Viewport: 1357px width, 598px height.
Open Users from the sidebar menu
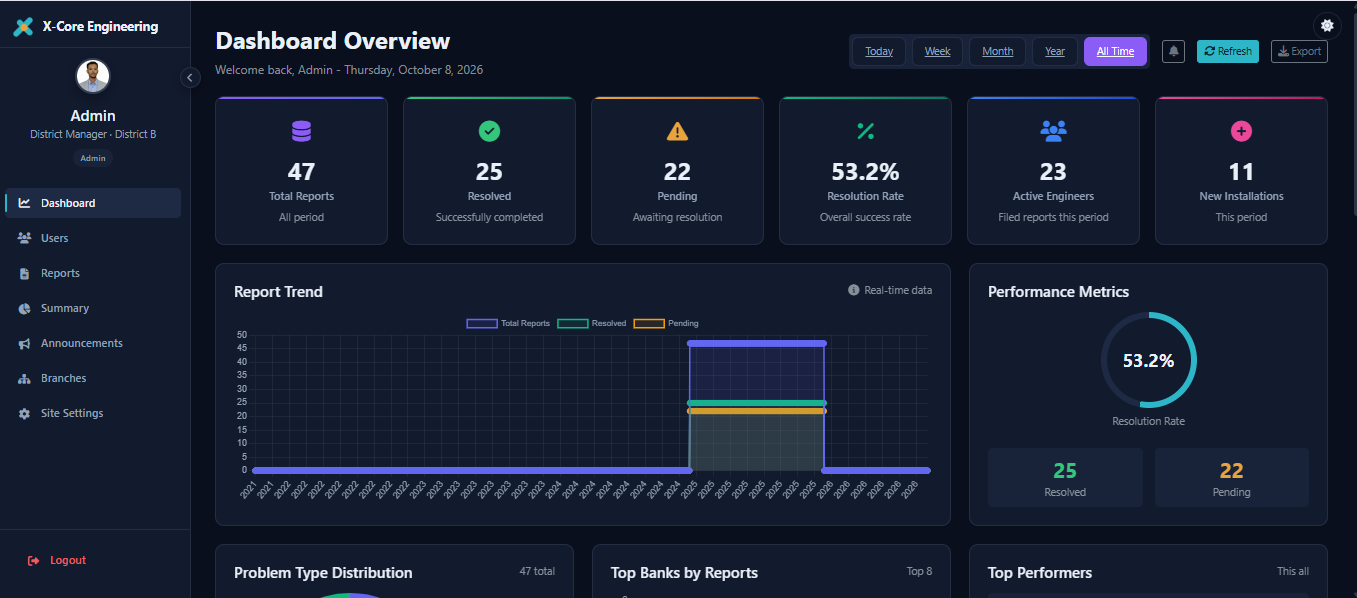click(x=93, y=238)
